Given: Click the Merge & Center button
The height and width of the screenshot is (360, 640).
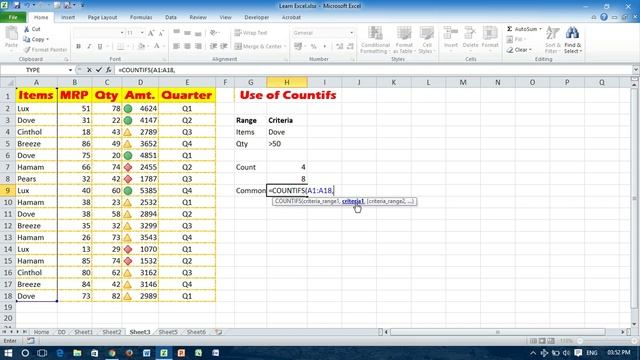Looking at the screenshot, I should 259,47.
